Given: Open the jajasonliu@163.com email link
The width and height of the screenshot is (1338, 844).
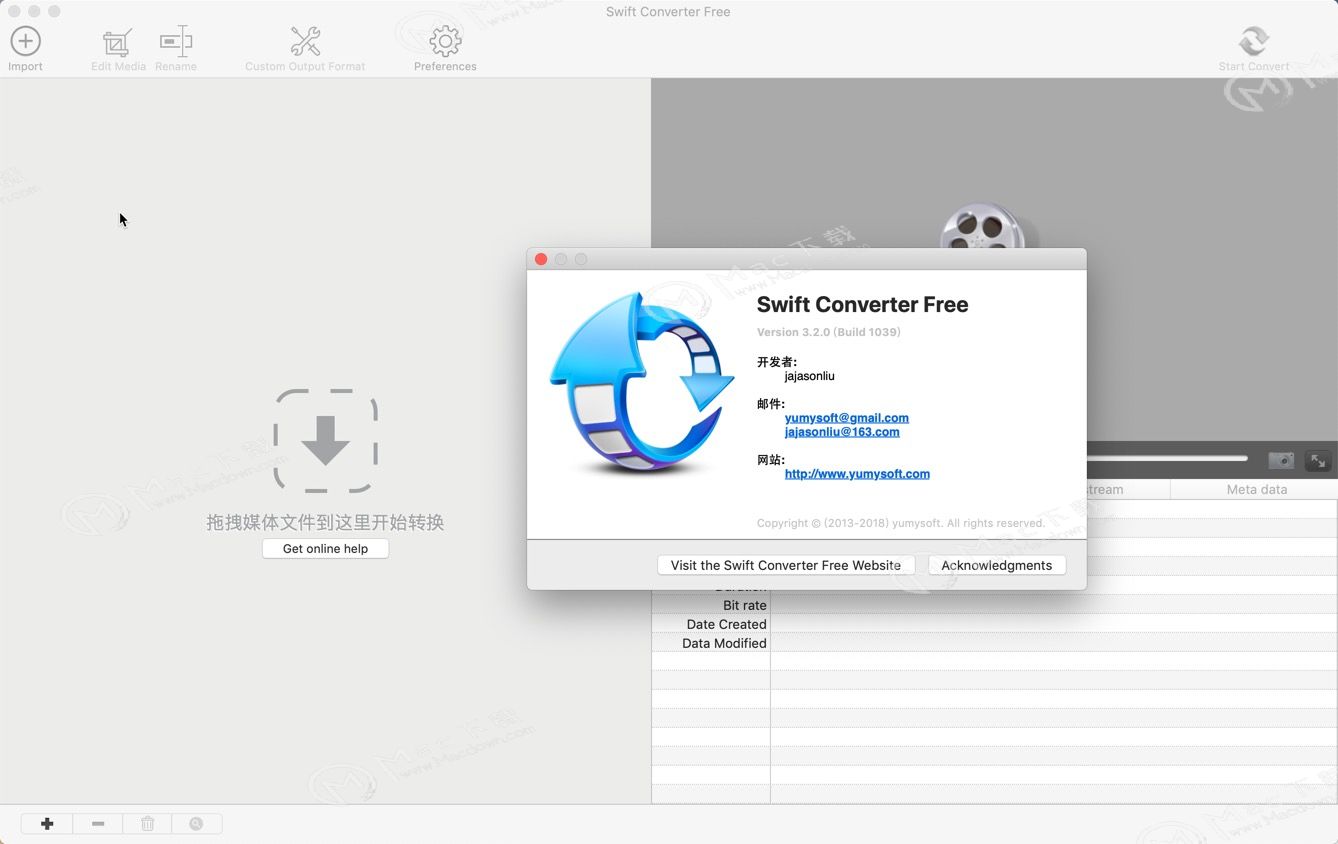Looking at the screenshot, I should coord(842,432).
